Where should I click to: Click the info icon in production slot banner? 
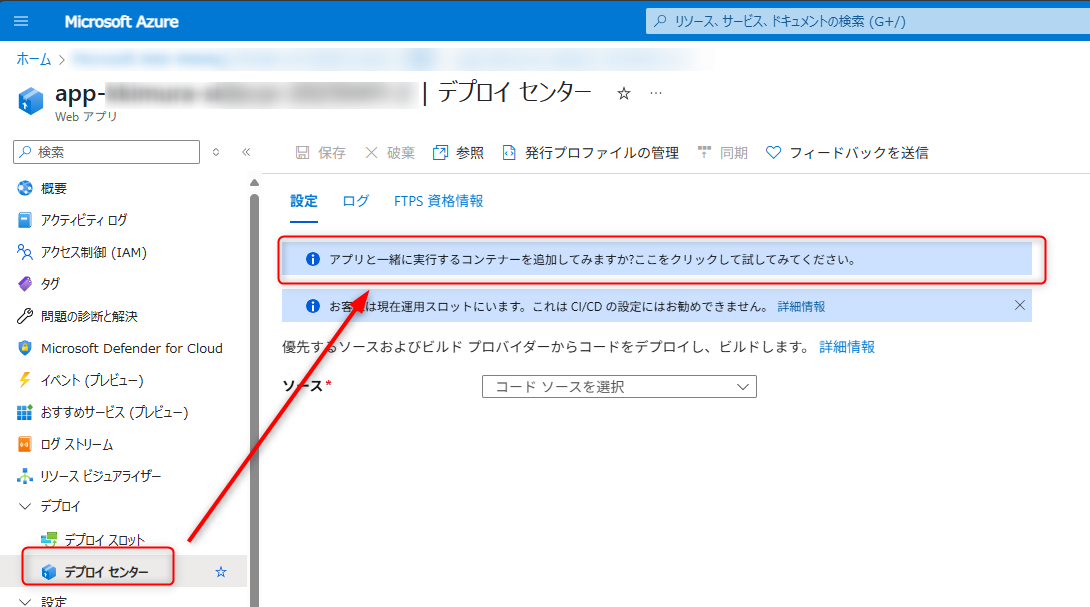click(x=313, y=306)
